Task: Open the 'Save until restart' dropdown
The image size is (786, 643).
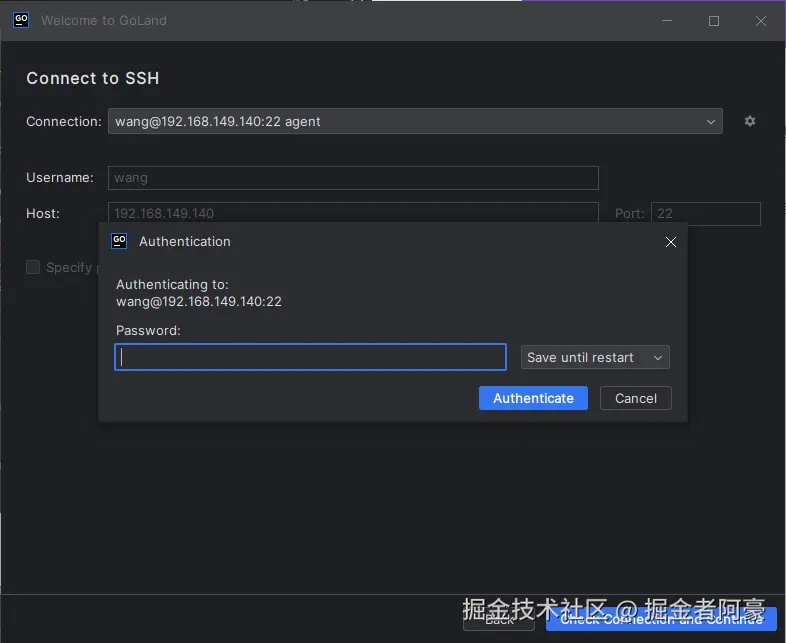Action: [x=595, y=357]
